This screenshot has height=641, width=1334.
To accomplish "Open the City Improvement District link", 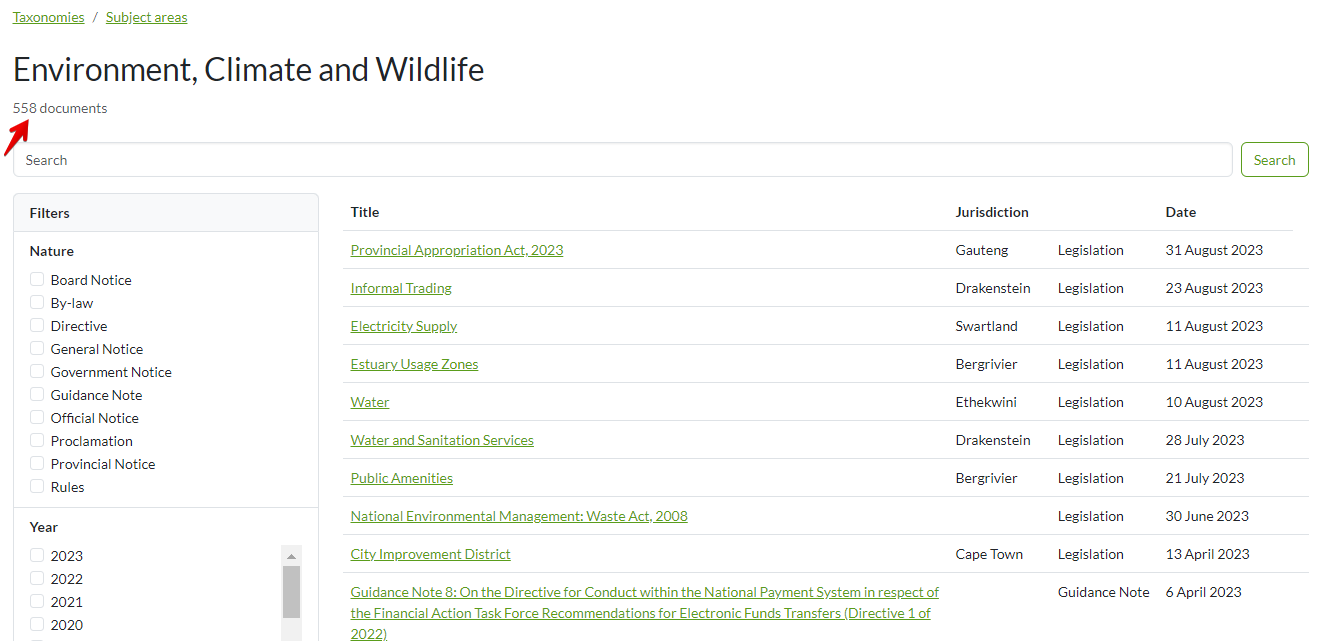I will (430, 554).
